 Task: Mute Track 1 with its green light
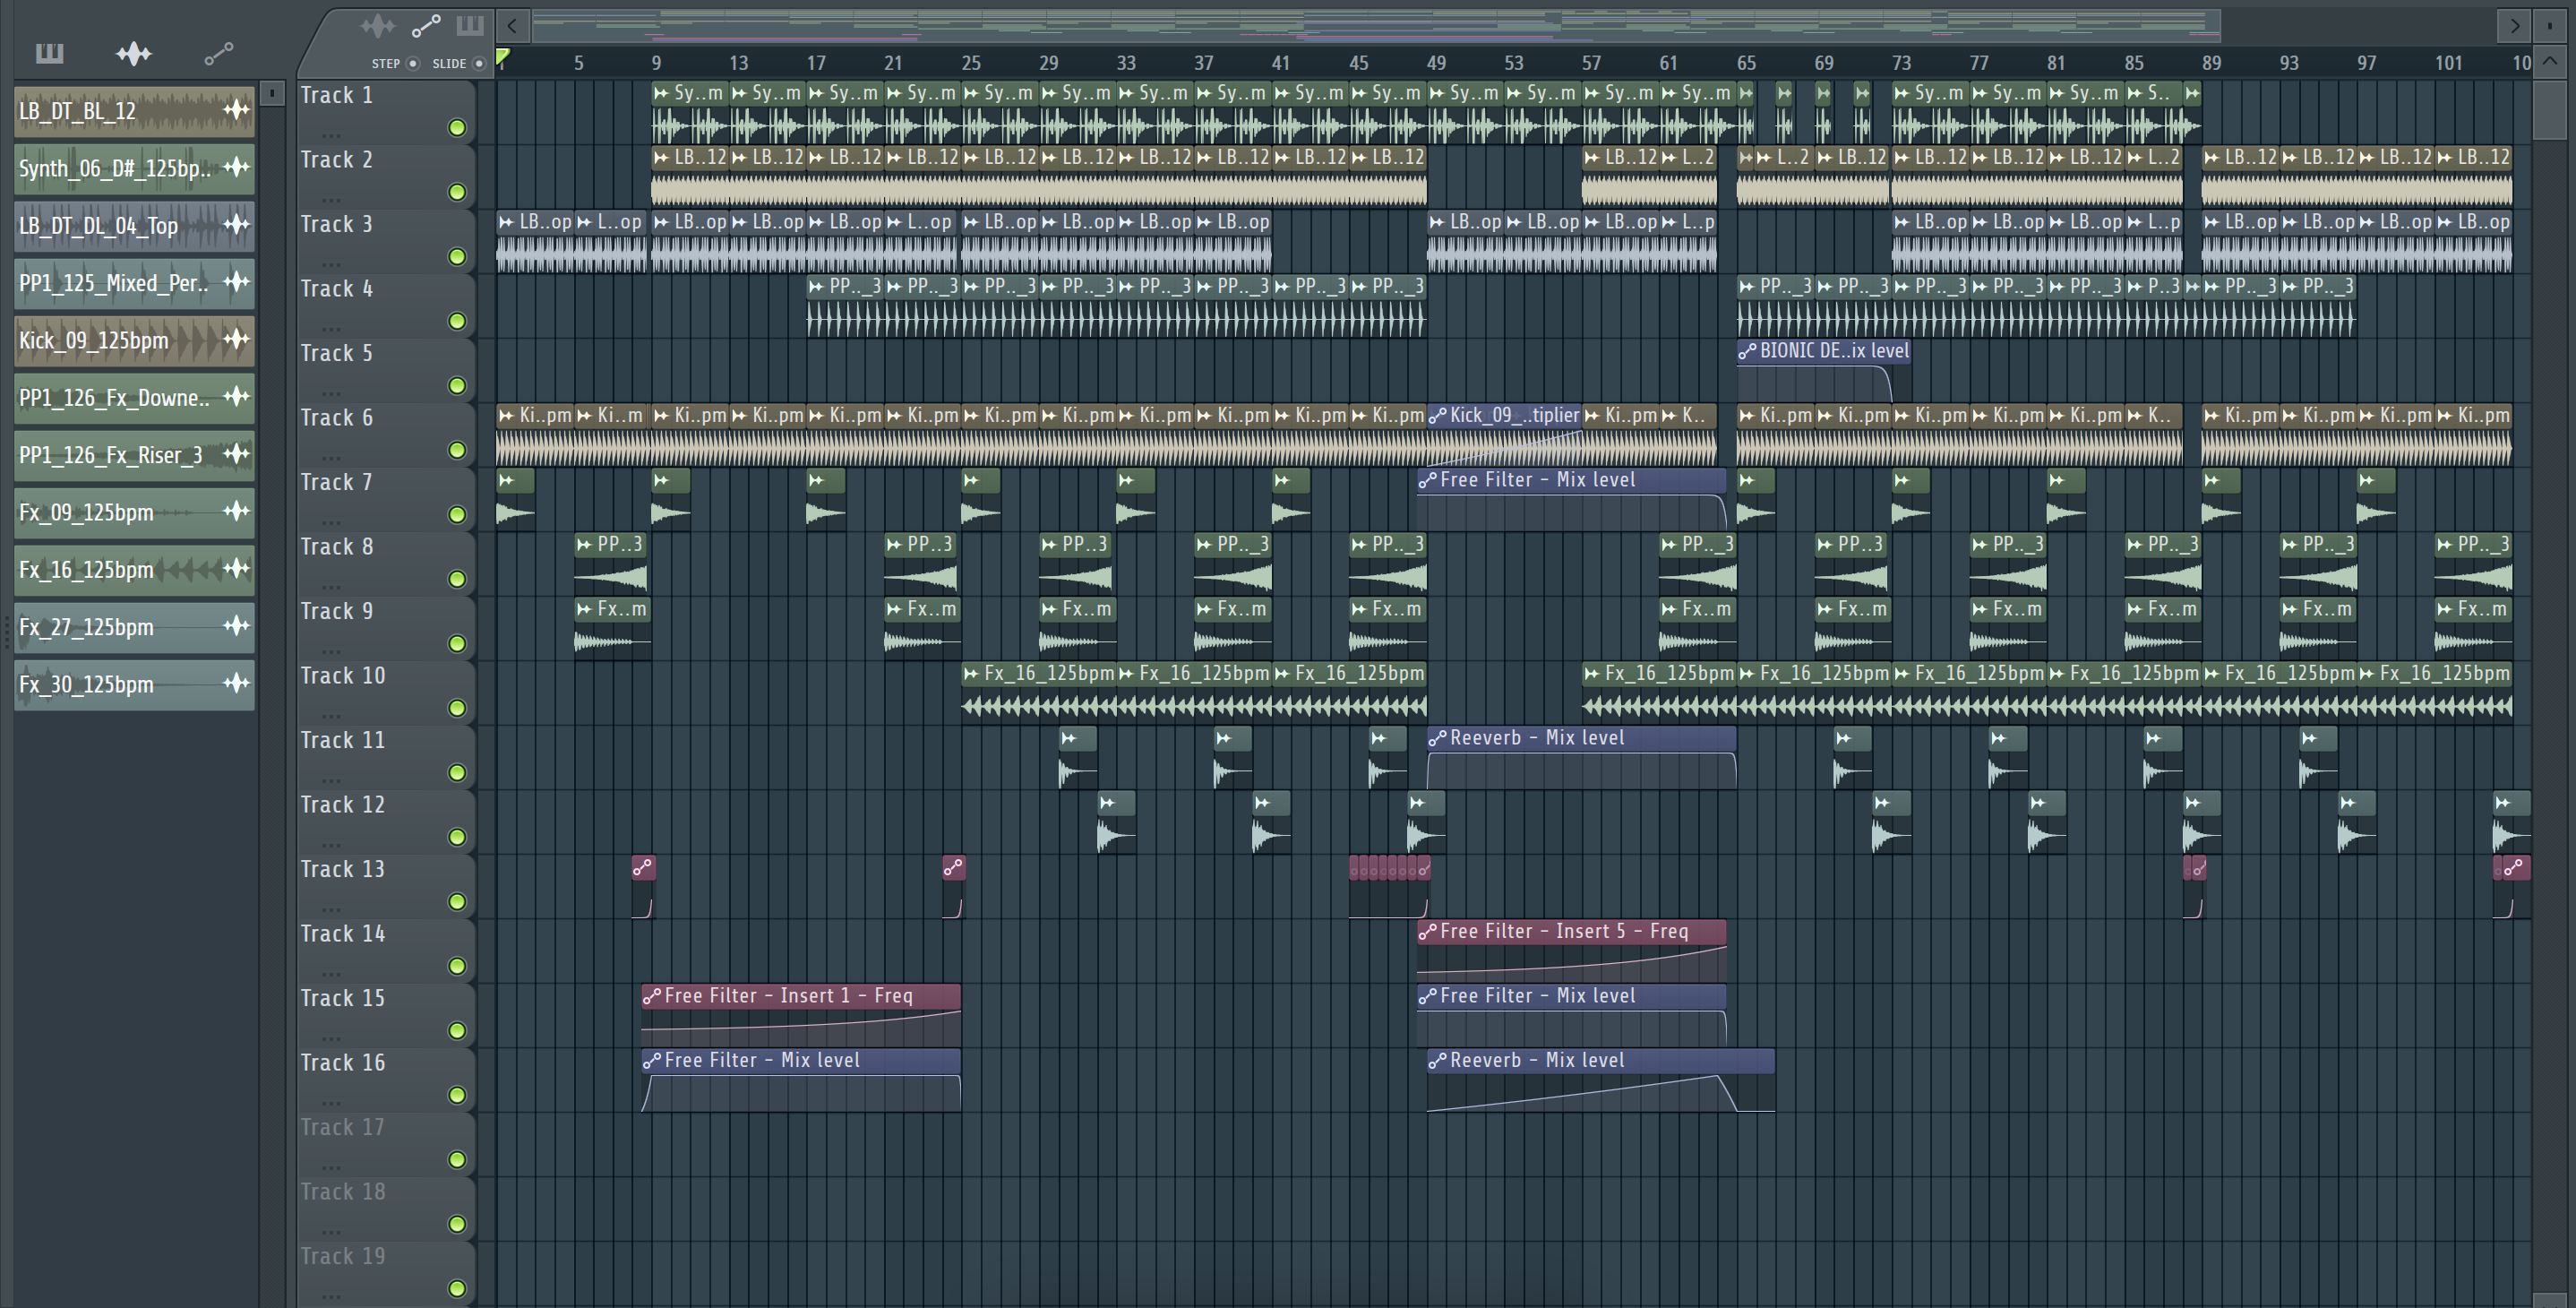(x=457, y=127)
